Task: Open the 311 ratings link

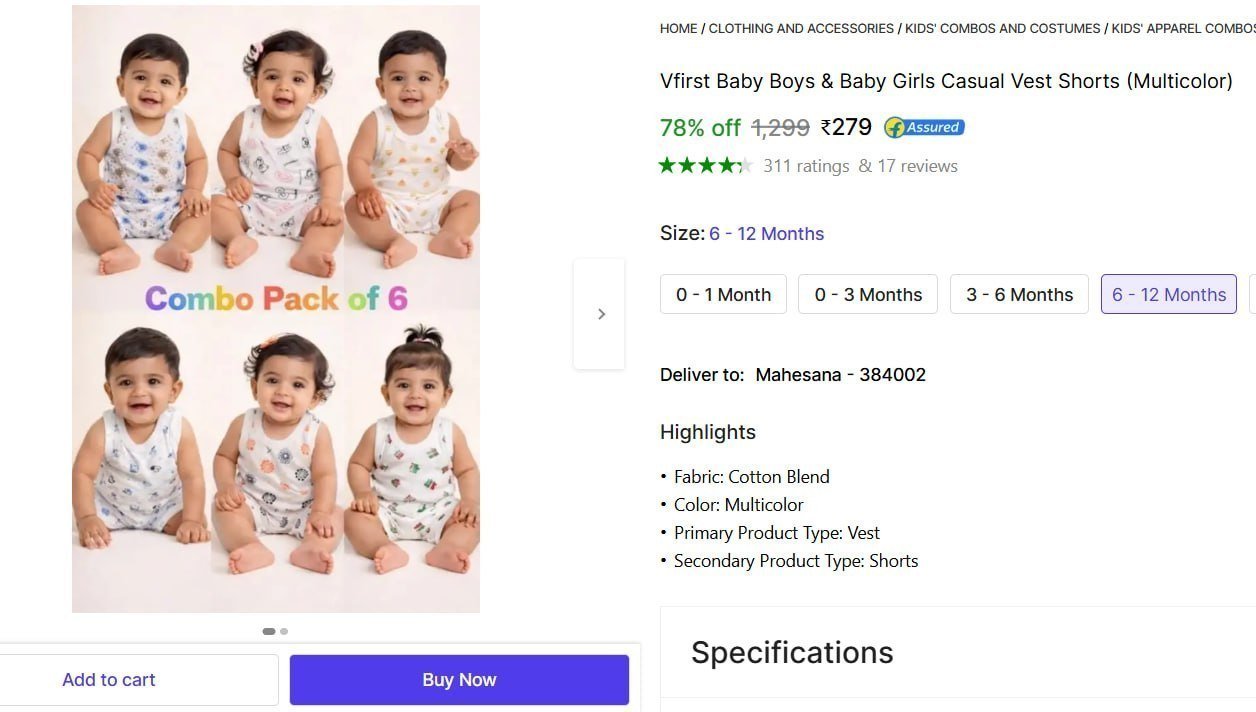Action: tap(806, 166)
